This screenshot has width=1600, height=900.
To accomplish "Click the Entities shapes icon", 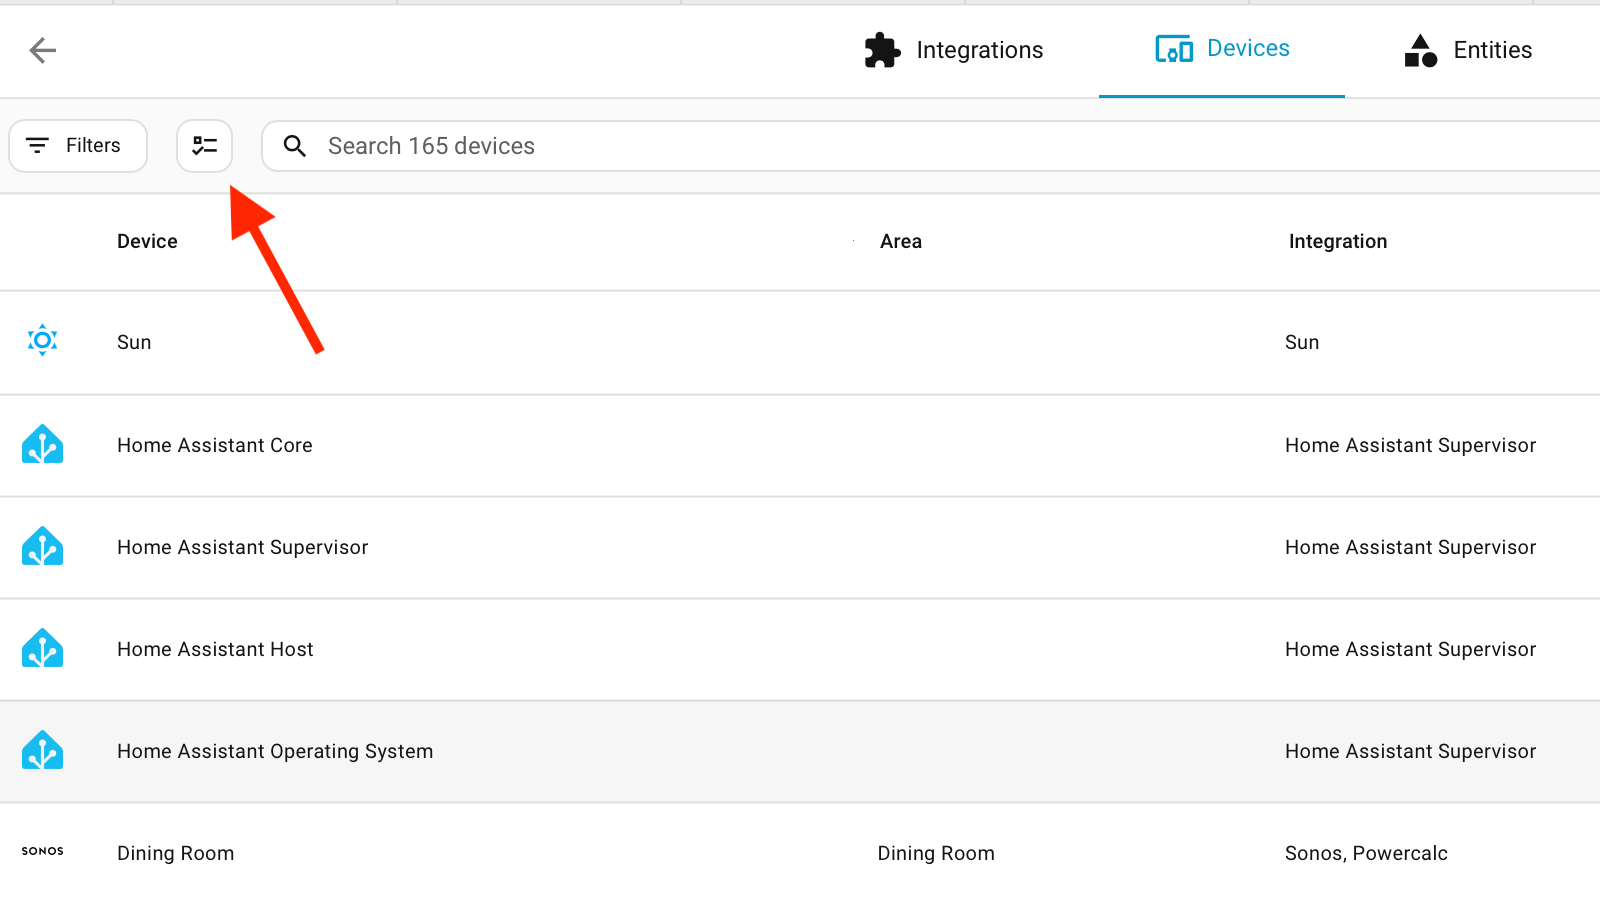I will pyautogui.click(x=1421, y=50).
